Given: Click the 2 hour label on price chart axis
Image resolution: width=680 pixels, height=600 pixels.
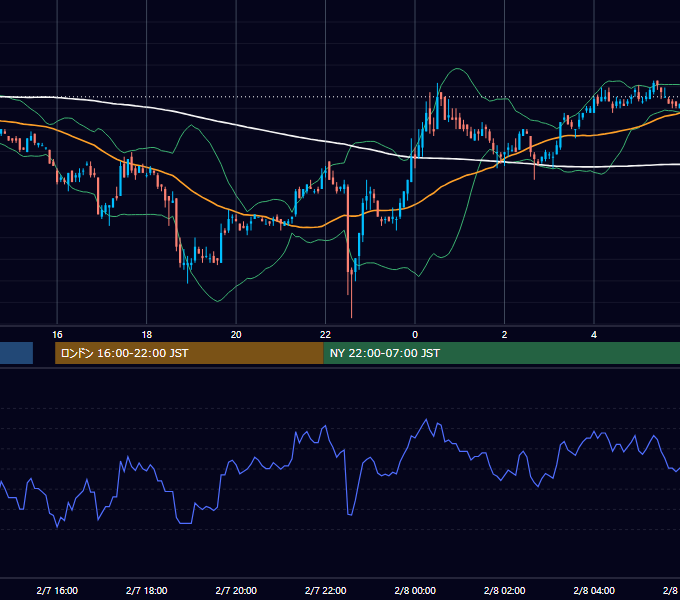Looking at the screenshot, I should pyautogui.click(x=504, y=335).
